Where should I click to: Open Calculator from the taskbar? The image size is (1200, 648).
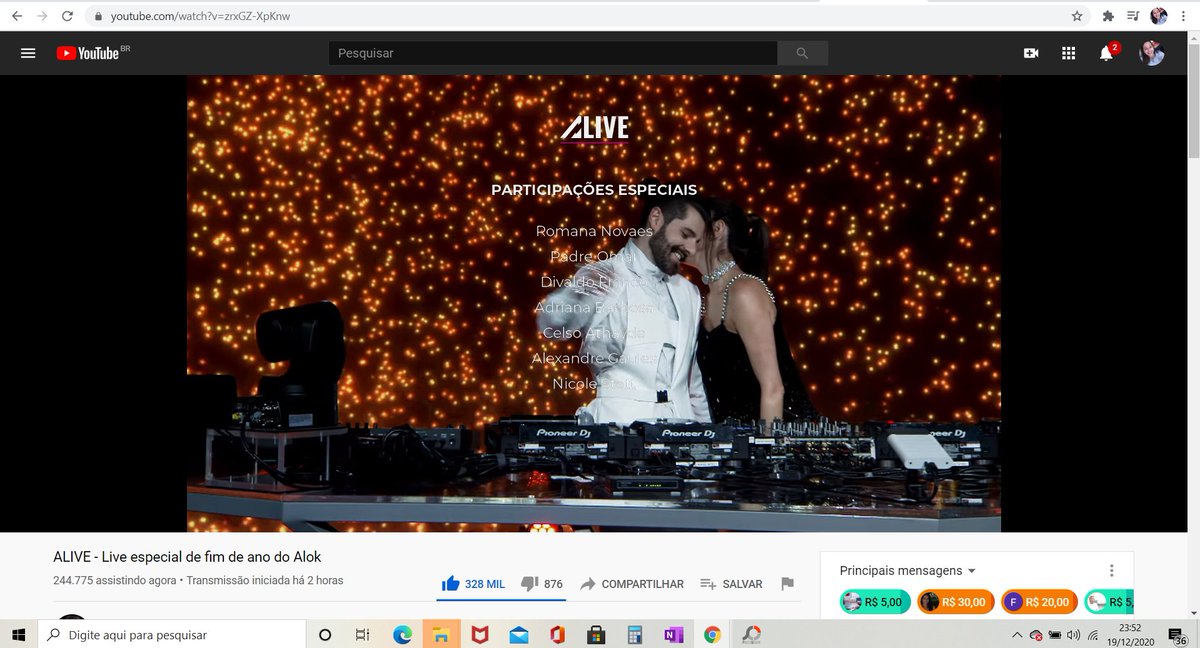pos(633,634)
